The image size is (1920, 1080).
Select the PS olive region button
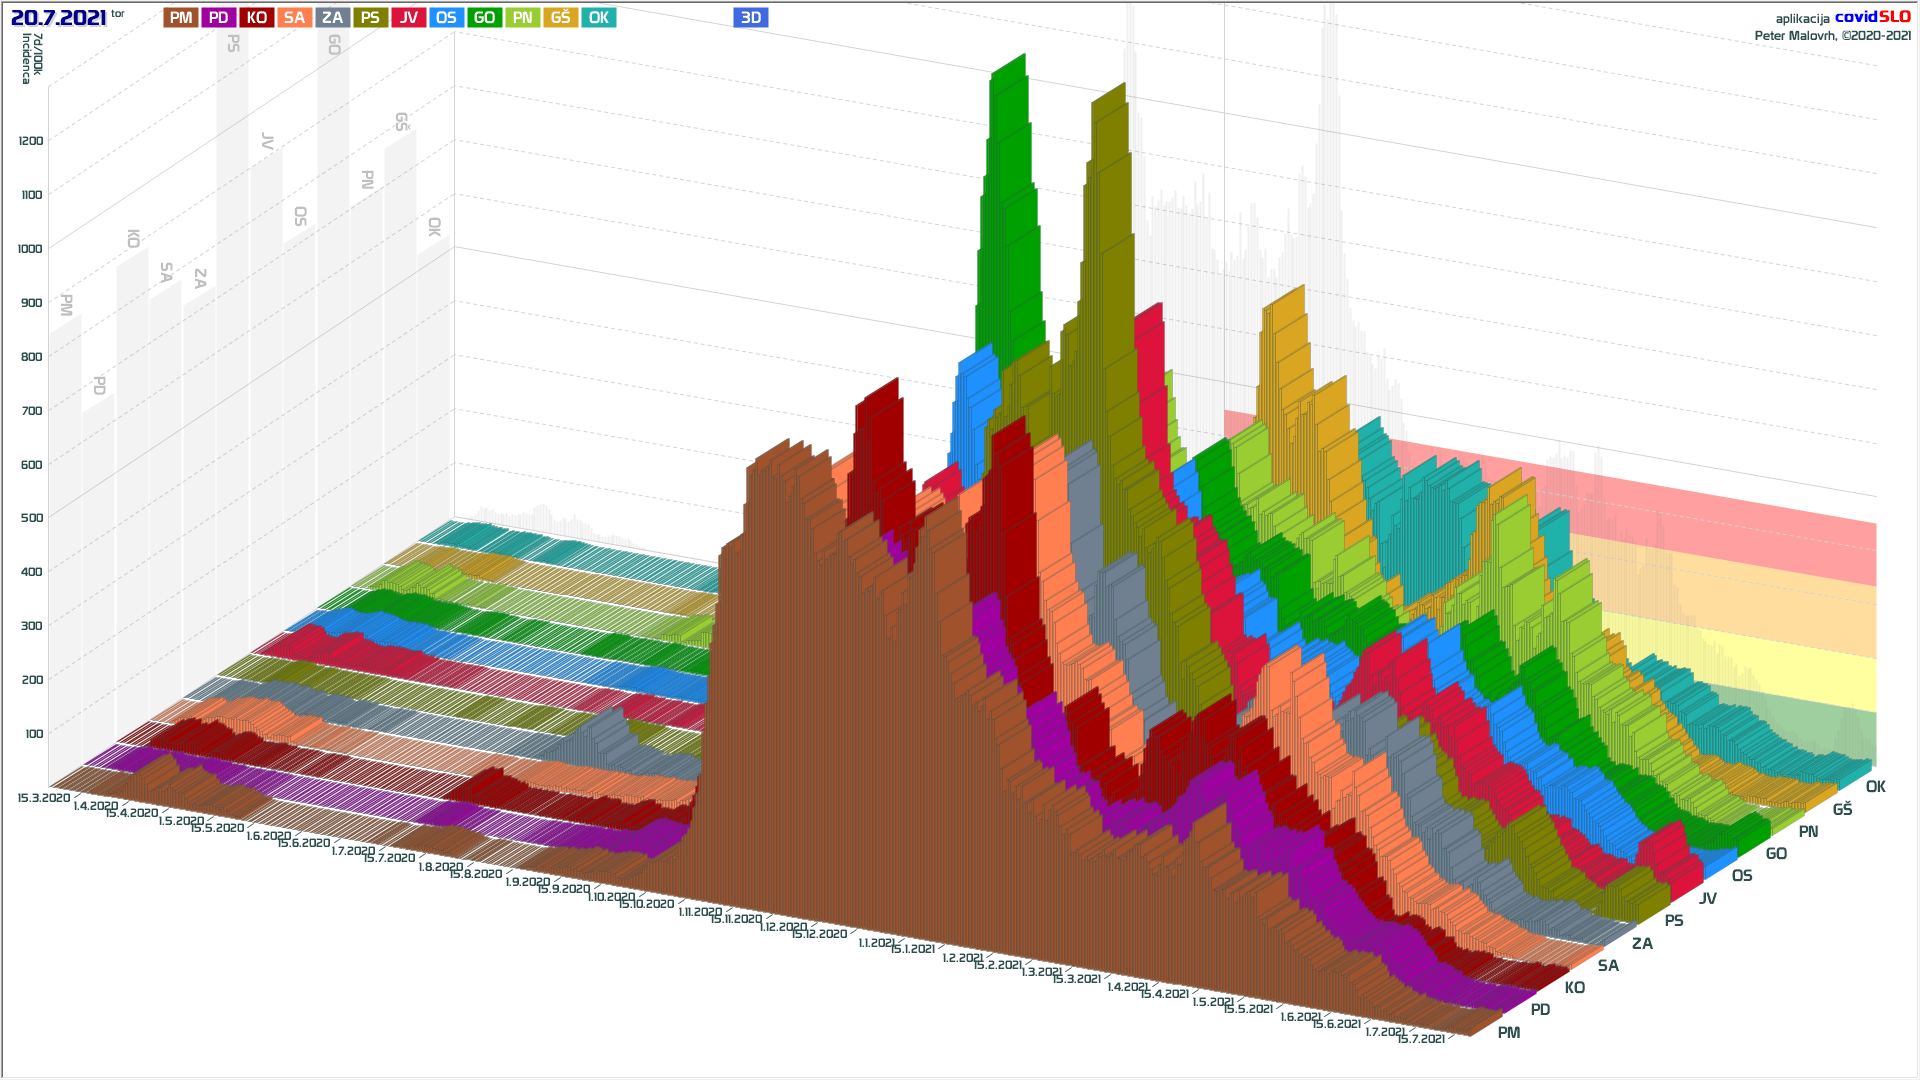371,18
